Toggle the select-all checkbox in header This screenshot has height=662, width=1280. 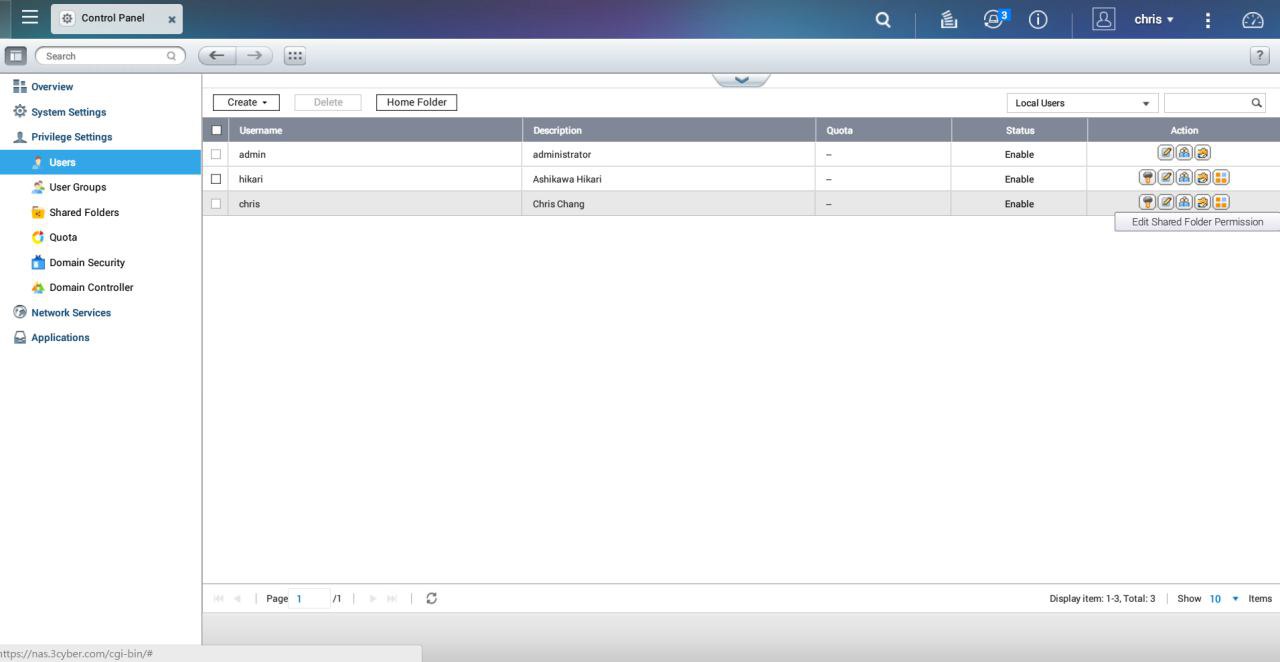pos(216,130)
